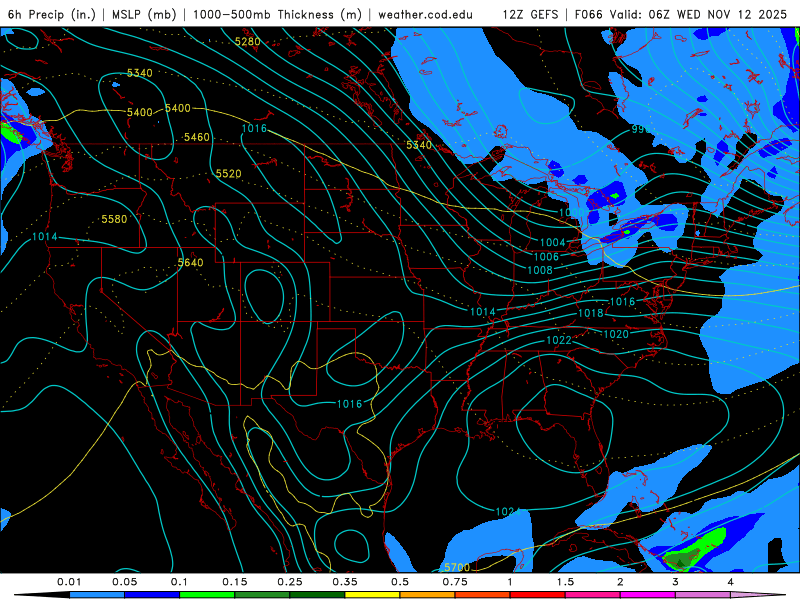Click the 0.25 legend value
This screenshot has height=600, width=800.
pyautogui.click(x=290, y=582)
